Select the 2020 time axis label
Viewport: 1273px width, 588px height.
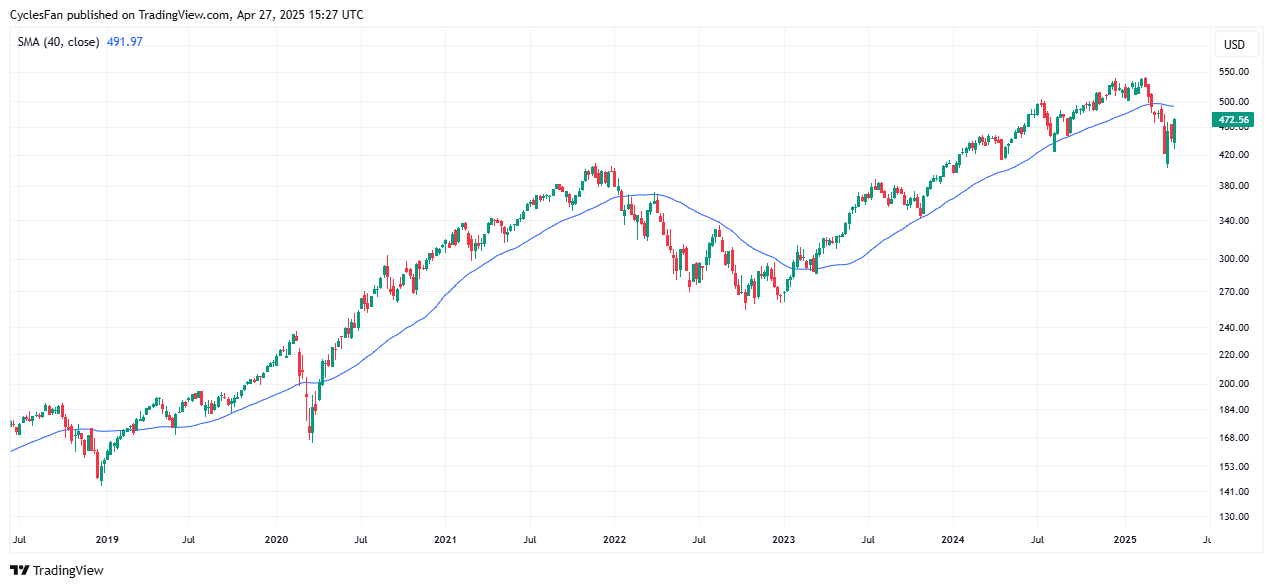(276, 540)
